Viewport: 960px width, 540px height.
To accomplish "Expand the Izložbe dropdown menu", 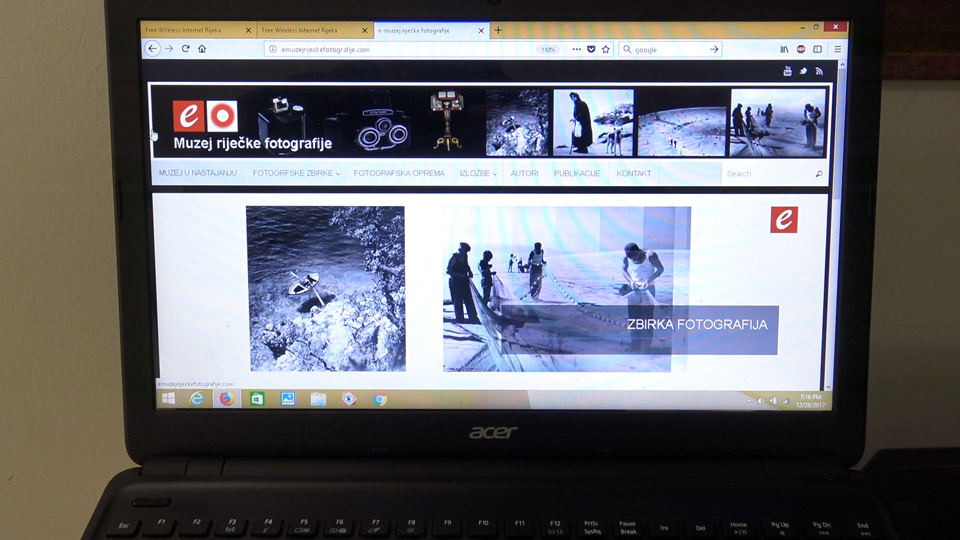I will coord(479,174).
